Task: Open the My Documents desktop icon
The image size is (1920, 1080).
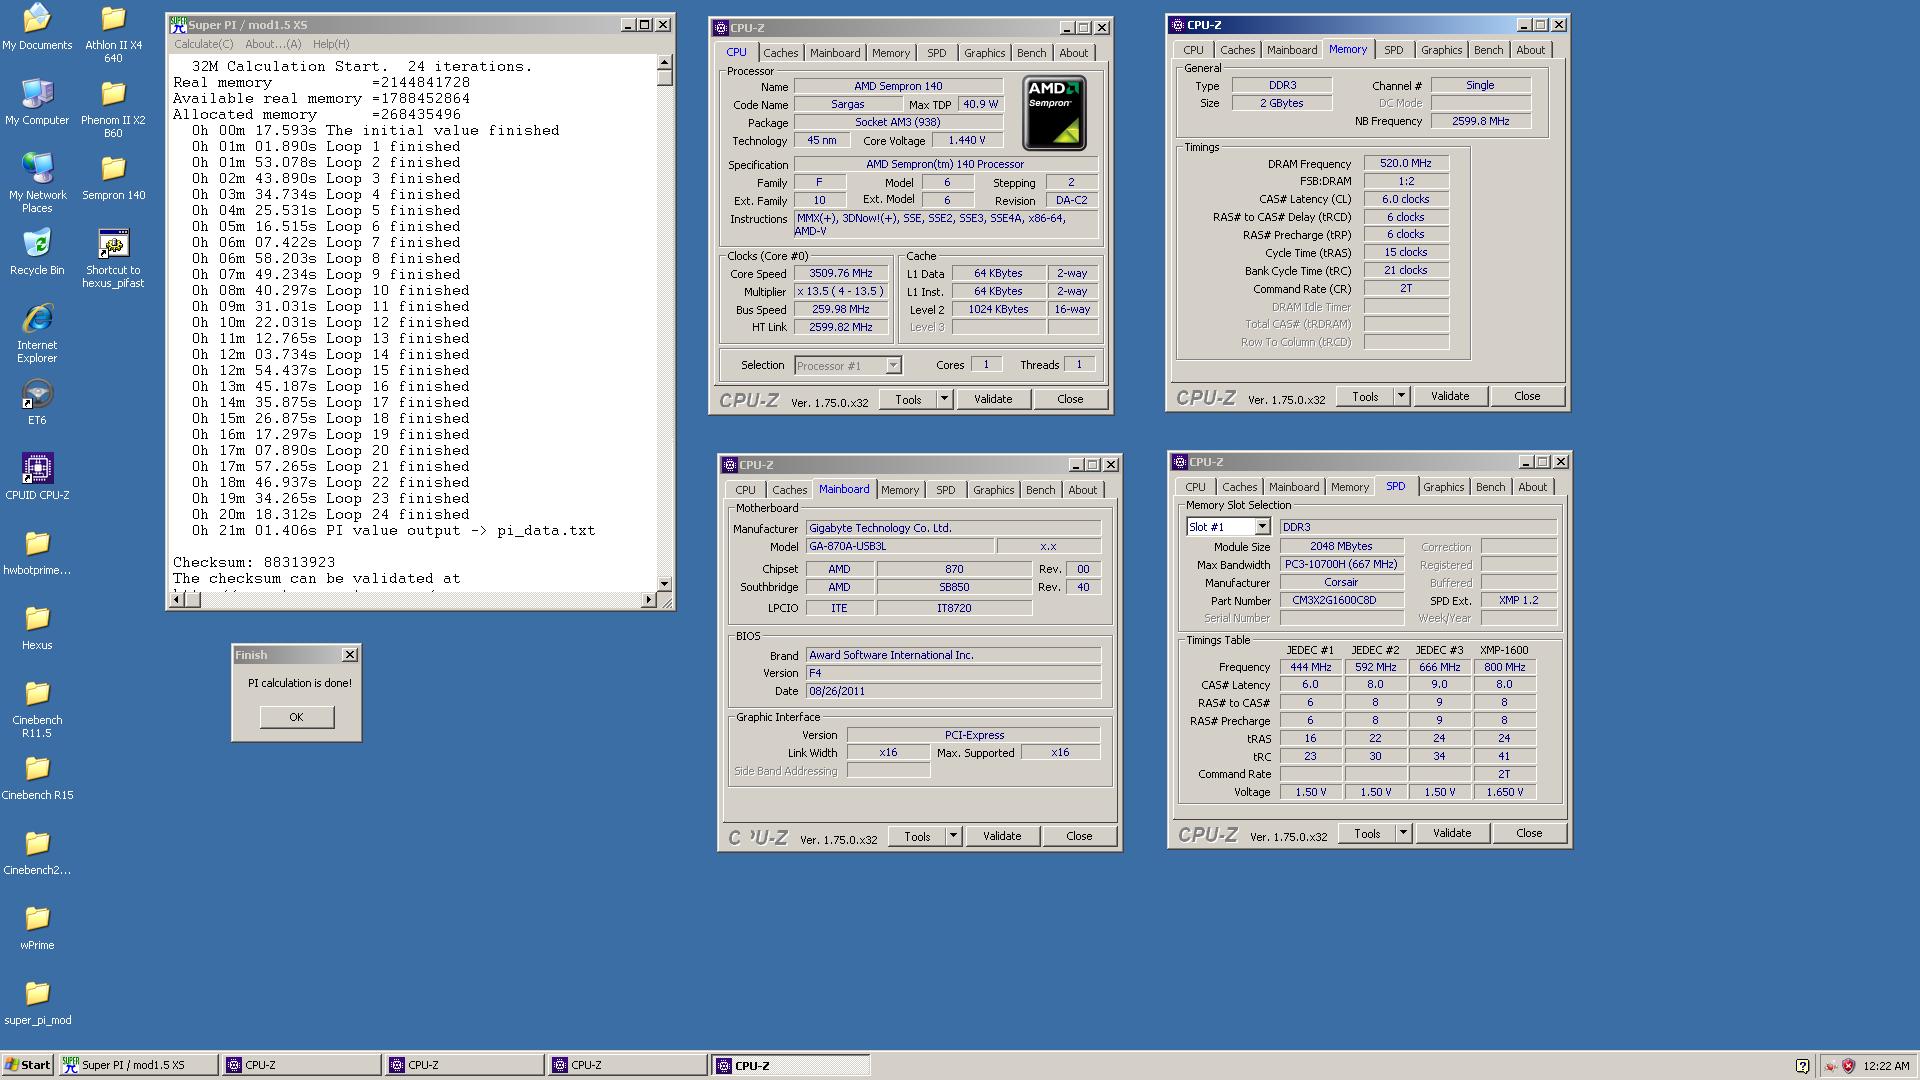Action: click(37, 28)
